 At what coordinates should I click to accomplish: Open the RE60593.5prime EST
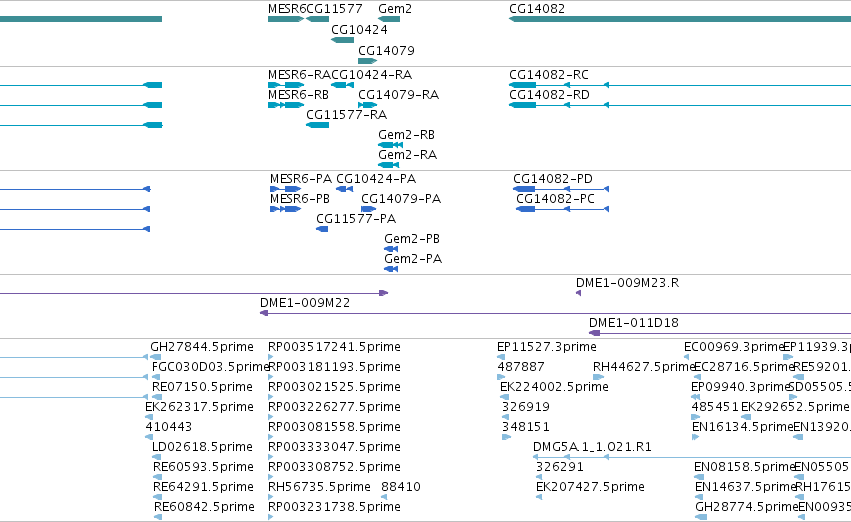click(x=157, y=478)
